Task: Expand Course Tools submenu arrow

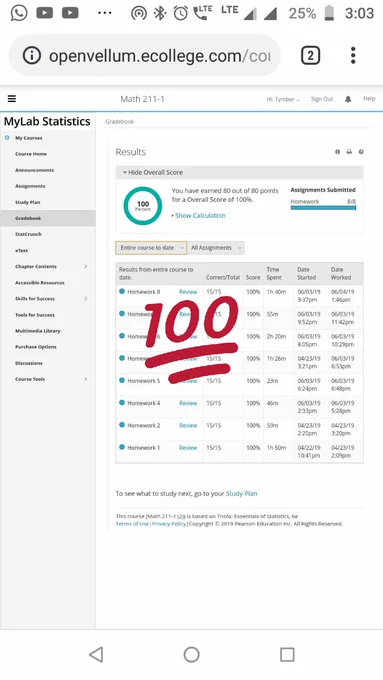Action: (x=85, y=379)
